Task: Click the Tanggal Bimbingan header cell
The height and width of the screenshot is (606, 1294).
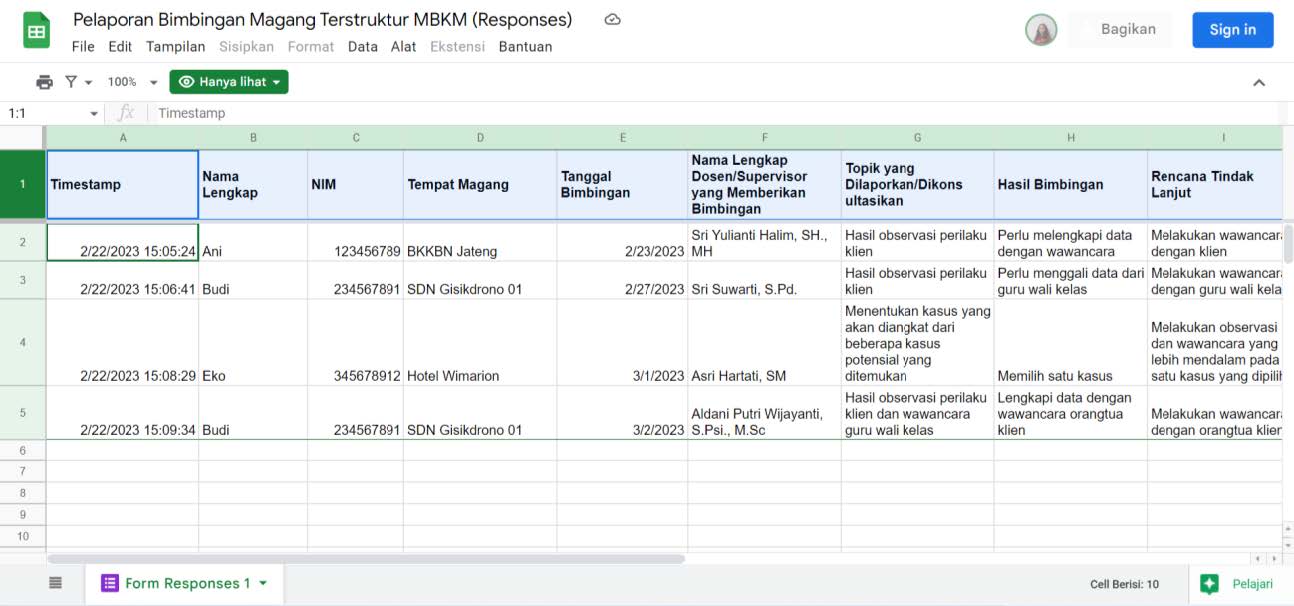Action: [x=622, y=184]
